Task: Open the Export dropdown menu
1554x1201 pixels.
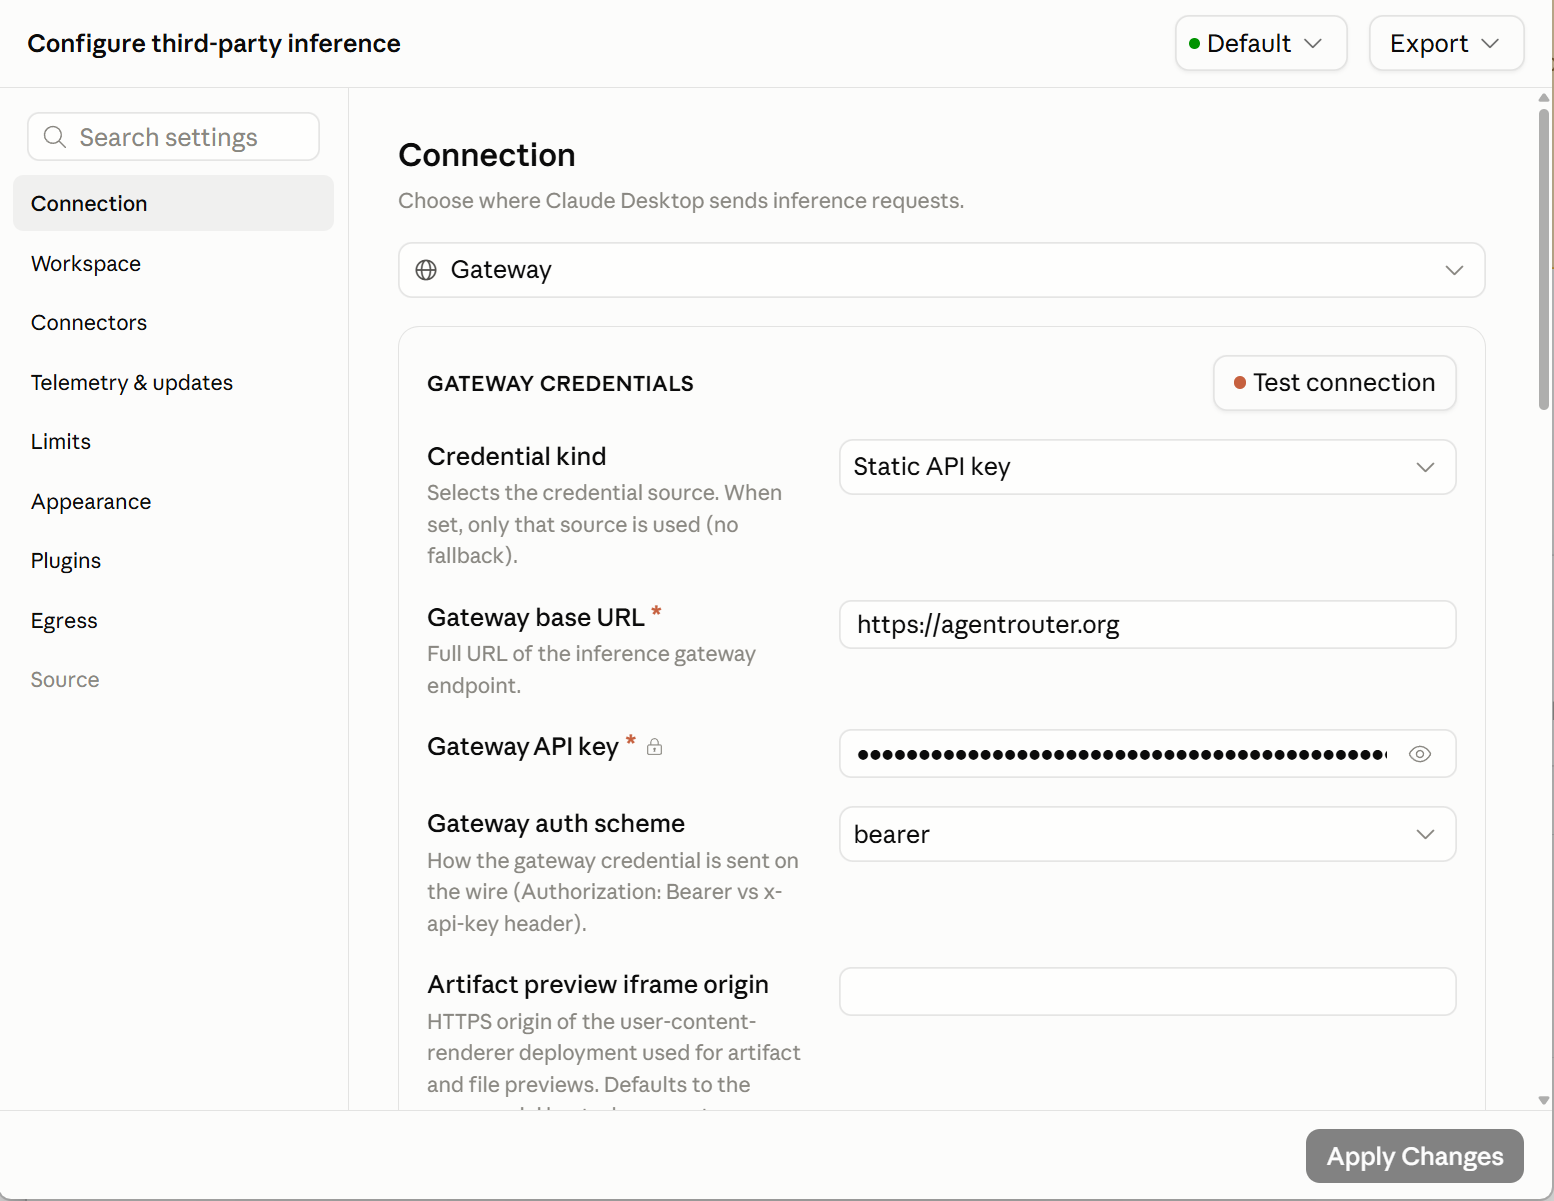Action: point(1446,43)
